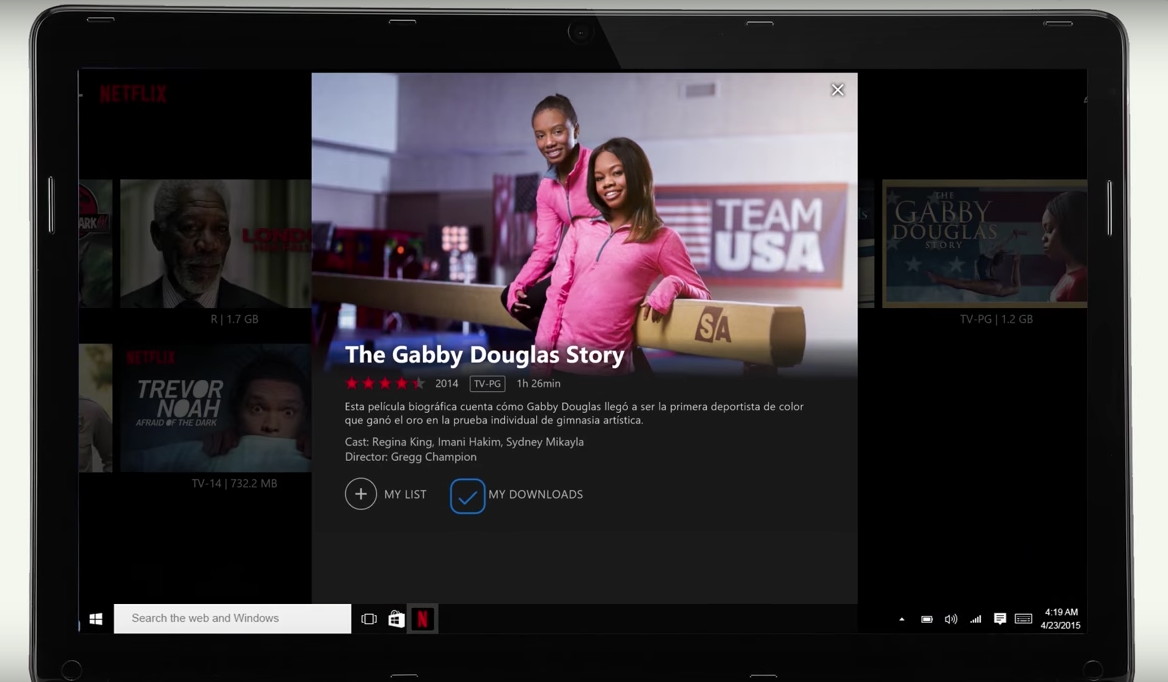The height and width of the screenshot is (682, 1168).
Task: Click the plus icon for My List
Action: click(361, 494)
